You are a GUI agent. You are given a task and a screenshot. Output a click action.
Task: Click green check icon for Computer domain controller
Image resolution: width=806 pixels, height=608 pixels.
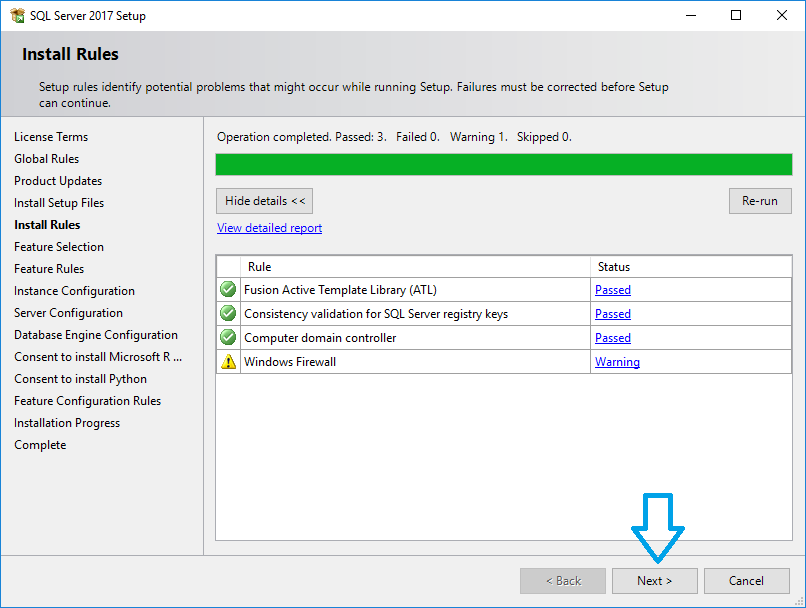[x=228, y=338]
